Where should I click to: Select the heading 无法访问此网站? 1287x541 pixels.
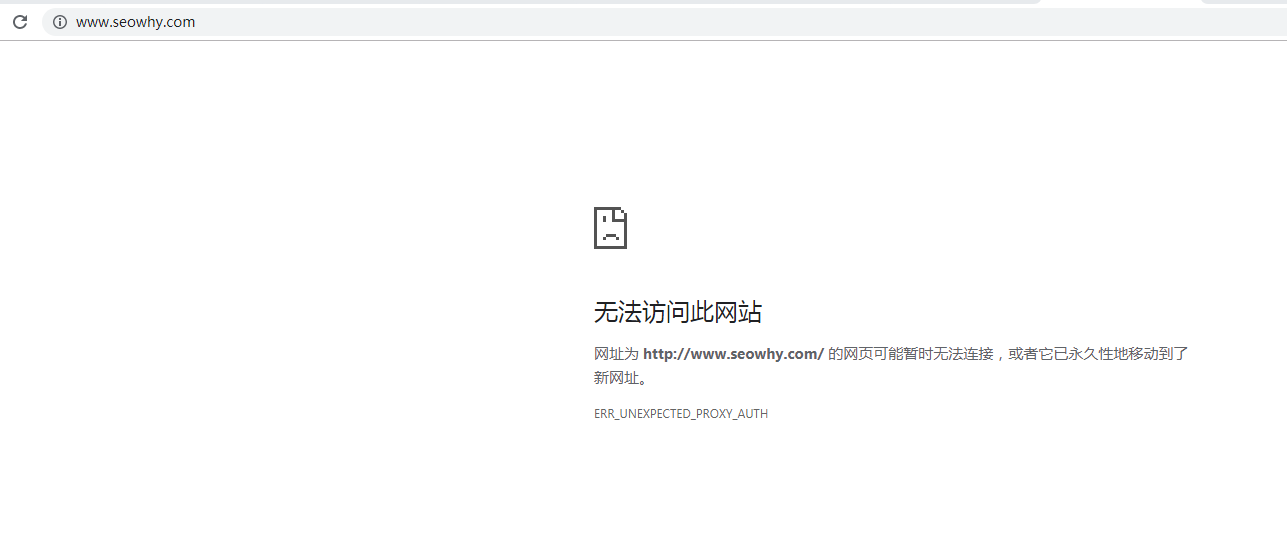[678, 313]
